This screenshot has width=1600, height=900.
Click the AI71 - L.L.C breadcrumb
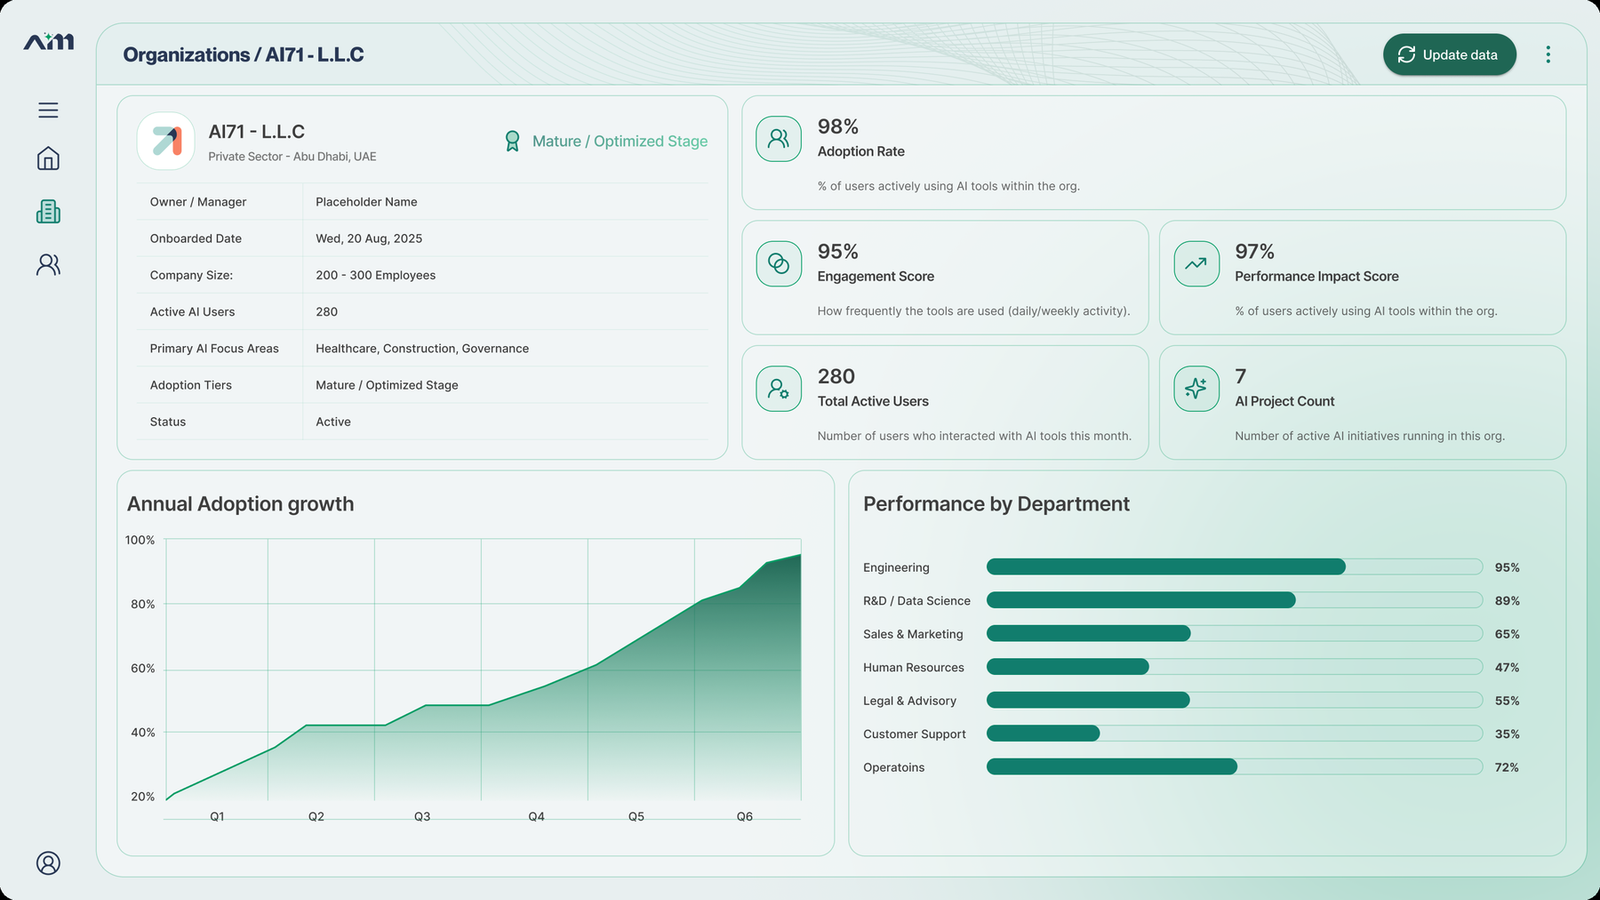tap(315, 55)
